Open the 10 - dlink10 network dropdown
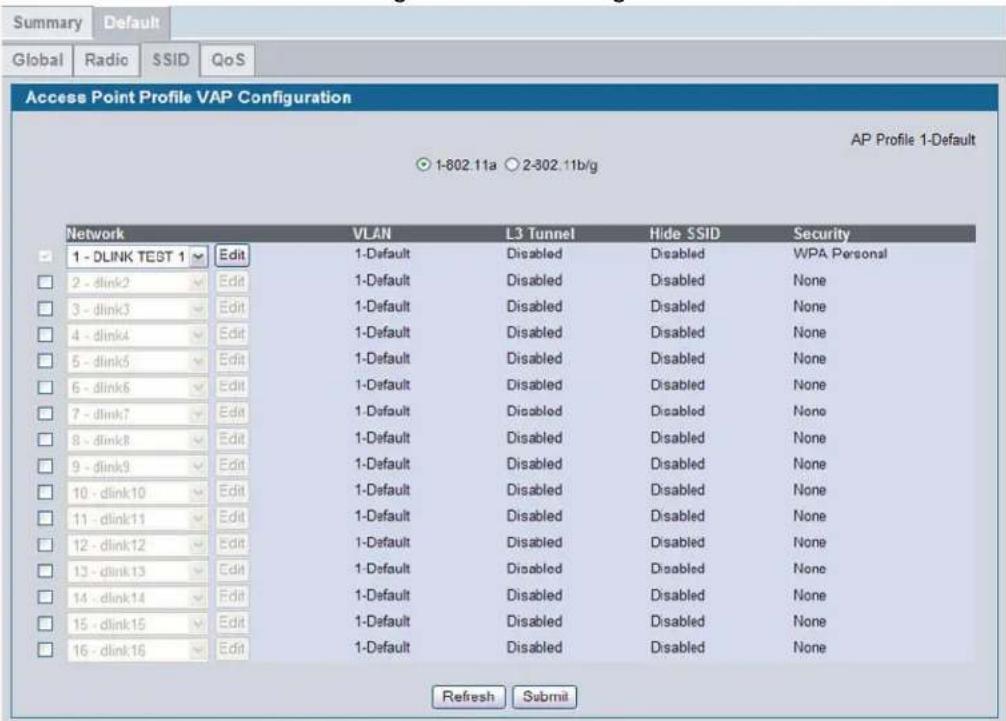The width and height of the screenshot is (1006, 721). [x=137, y=493]
